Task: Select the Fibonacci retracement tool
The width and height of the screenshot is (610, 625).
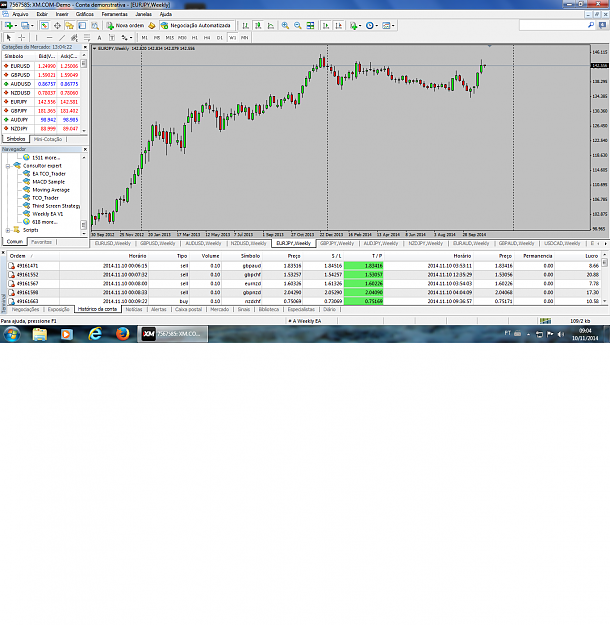Action: (87, 37)
